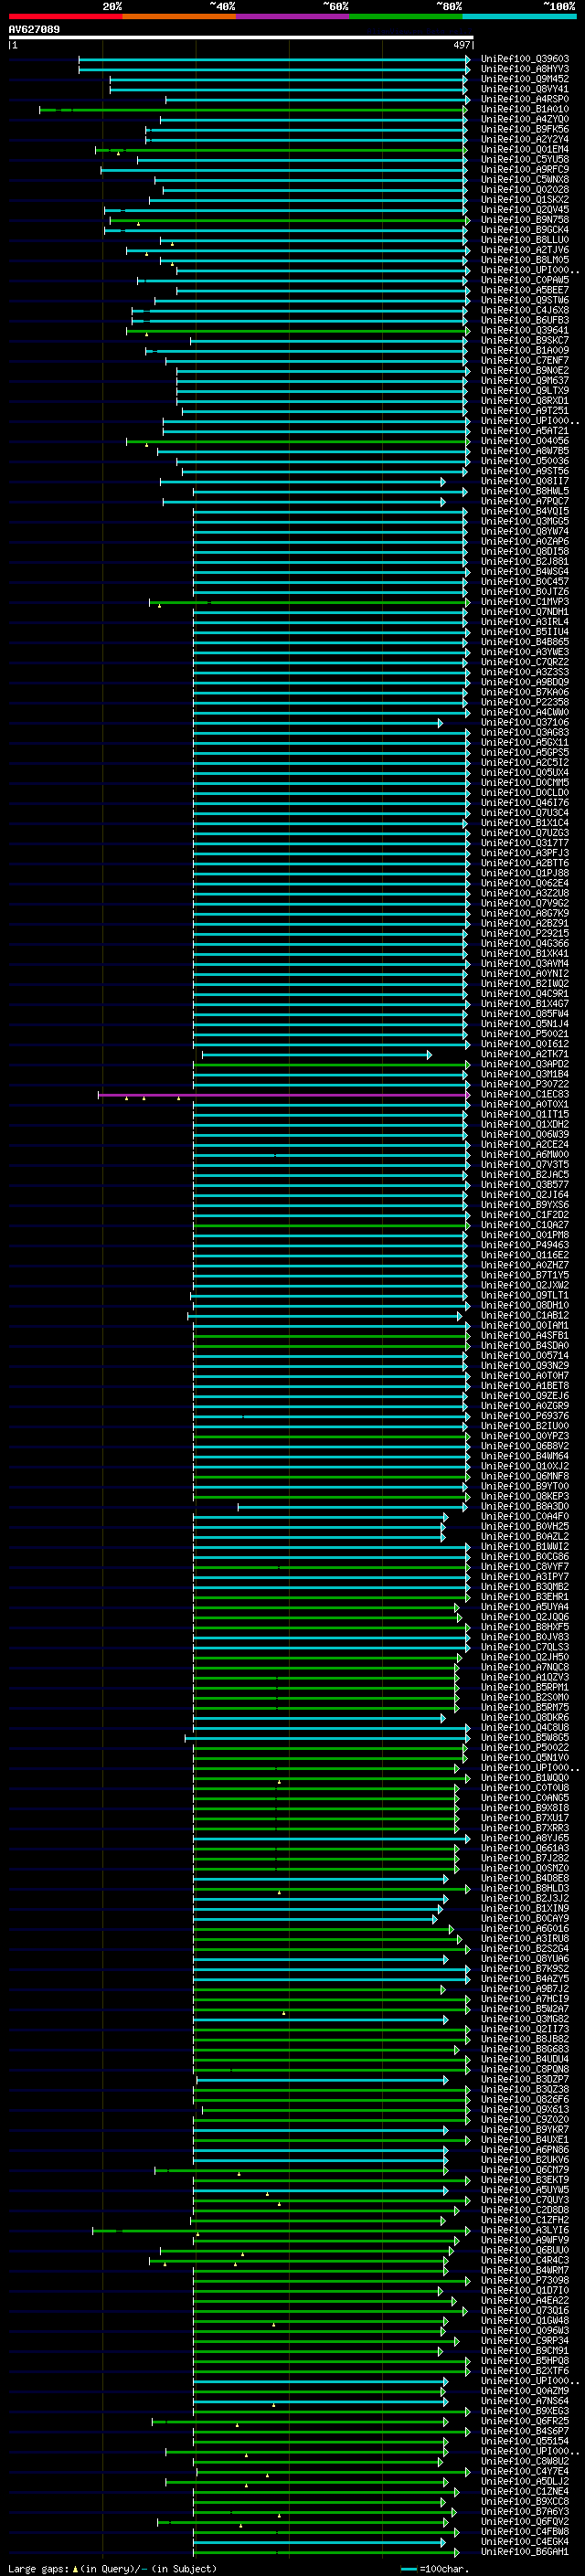The image size is (585, 2576).
Task: Click the hit label UniRef100_B5HPQ8
Action: 525,2361
